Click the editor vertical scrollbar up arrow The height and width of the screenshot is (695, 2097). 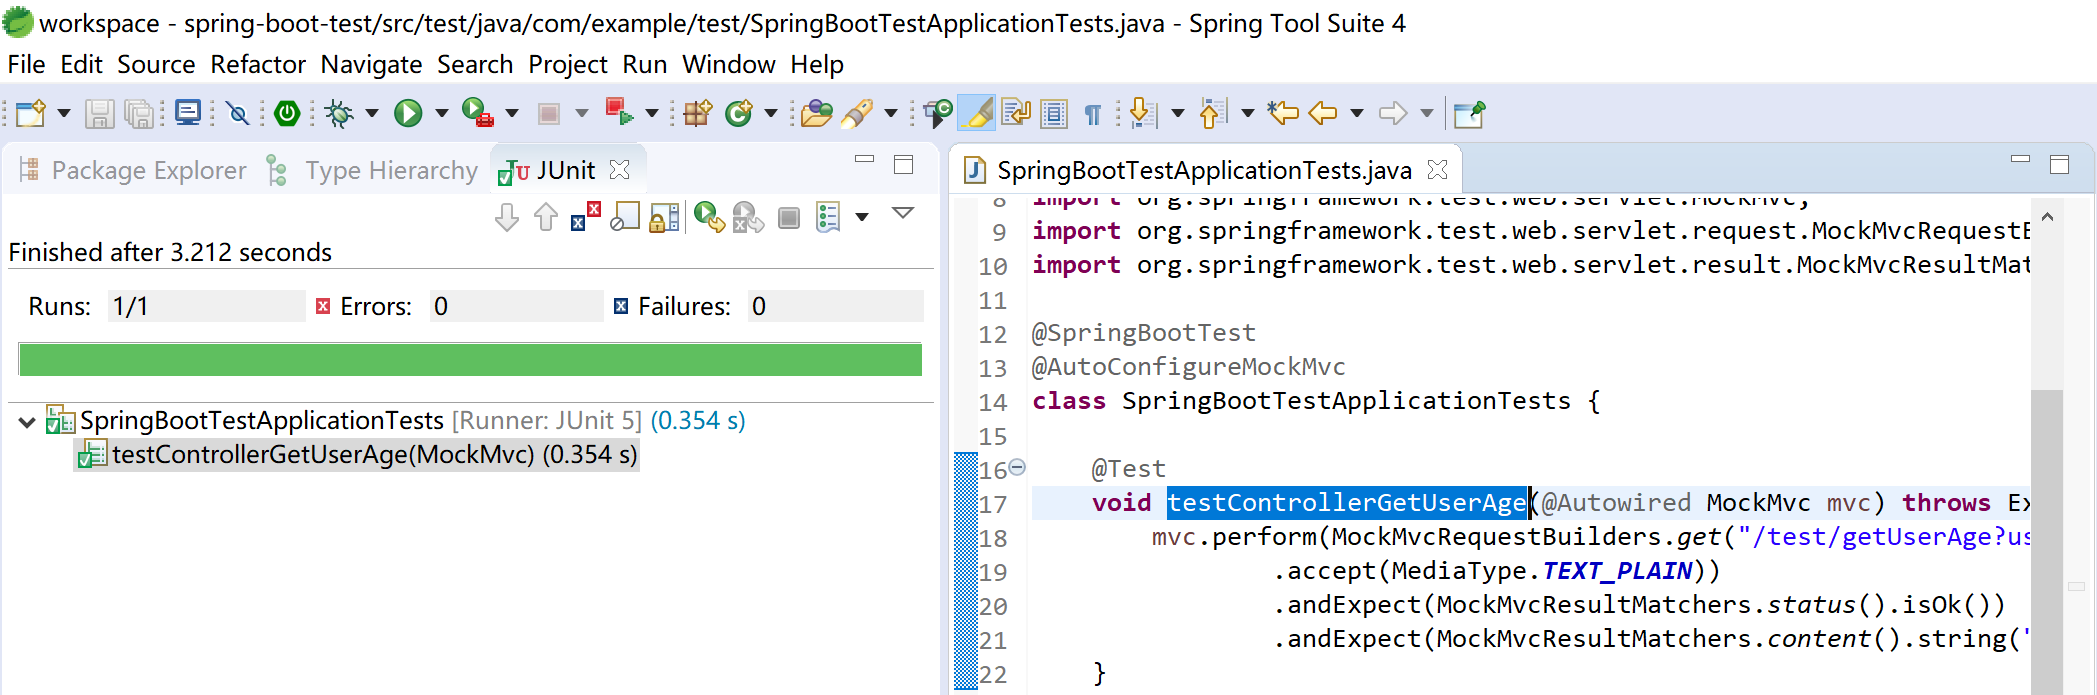2046,217
